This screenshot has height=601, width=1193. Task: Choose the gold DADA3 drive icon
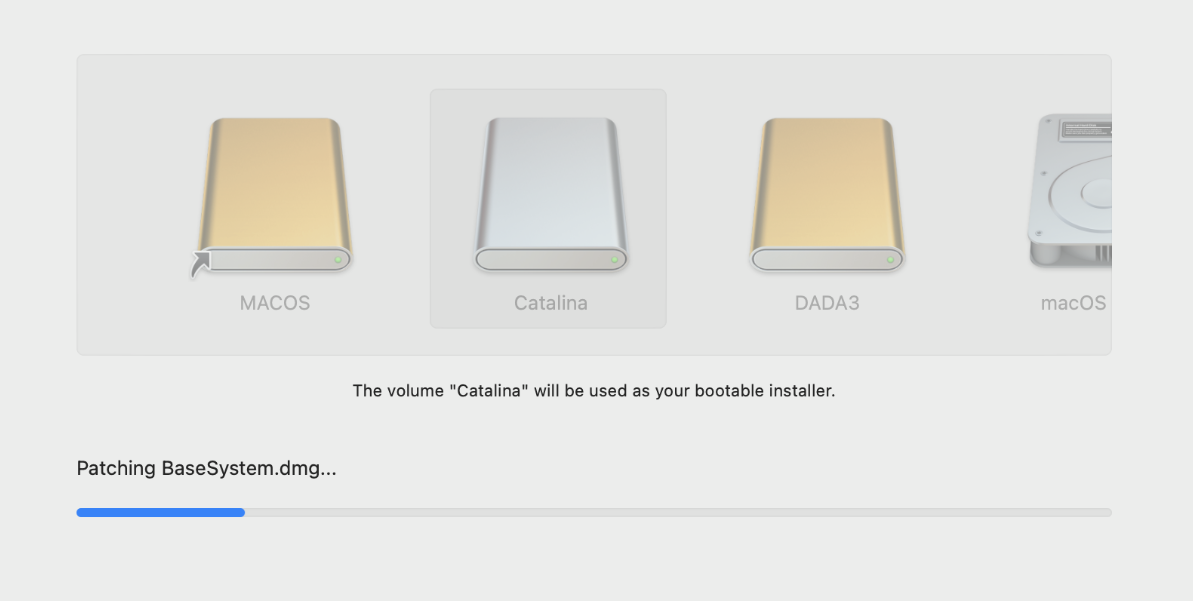(827, 190)
